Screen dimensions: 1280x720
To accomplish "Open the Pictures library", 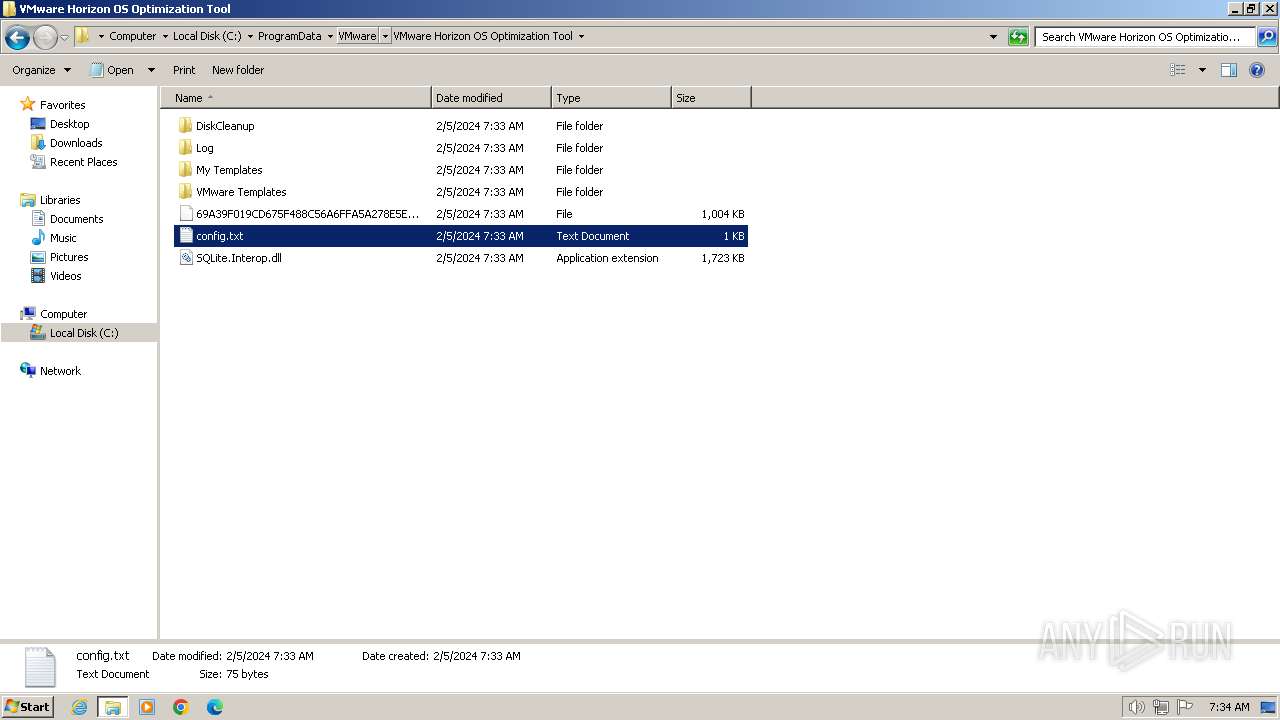I will click(69, 257).
